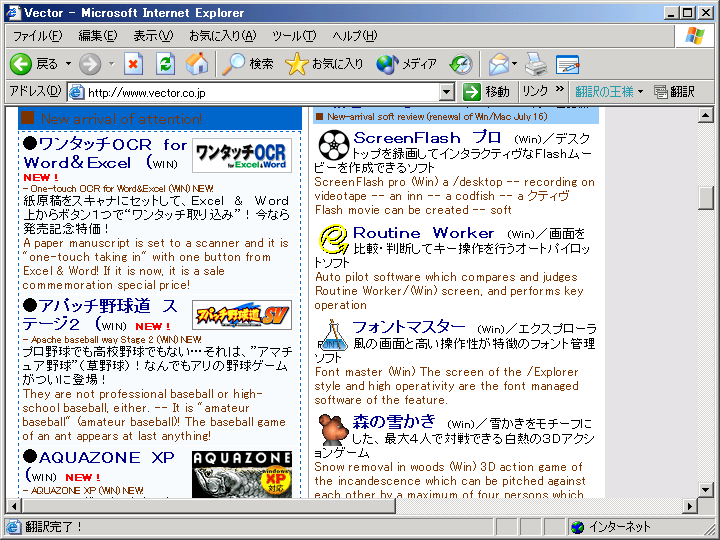Click the bear icon for 森の雪かき
720x540 pixels.
click(333, 429)
